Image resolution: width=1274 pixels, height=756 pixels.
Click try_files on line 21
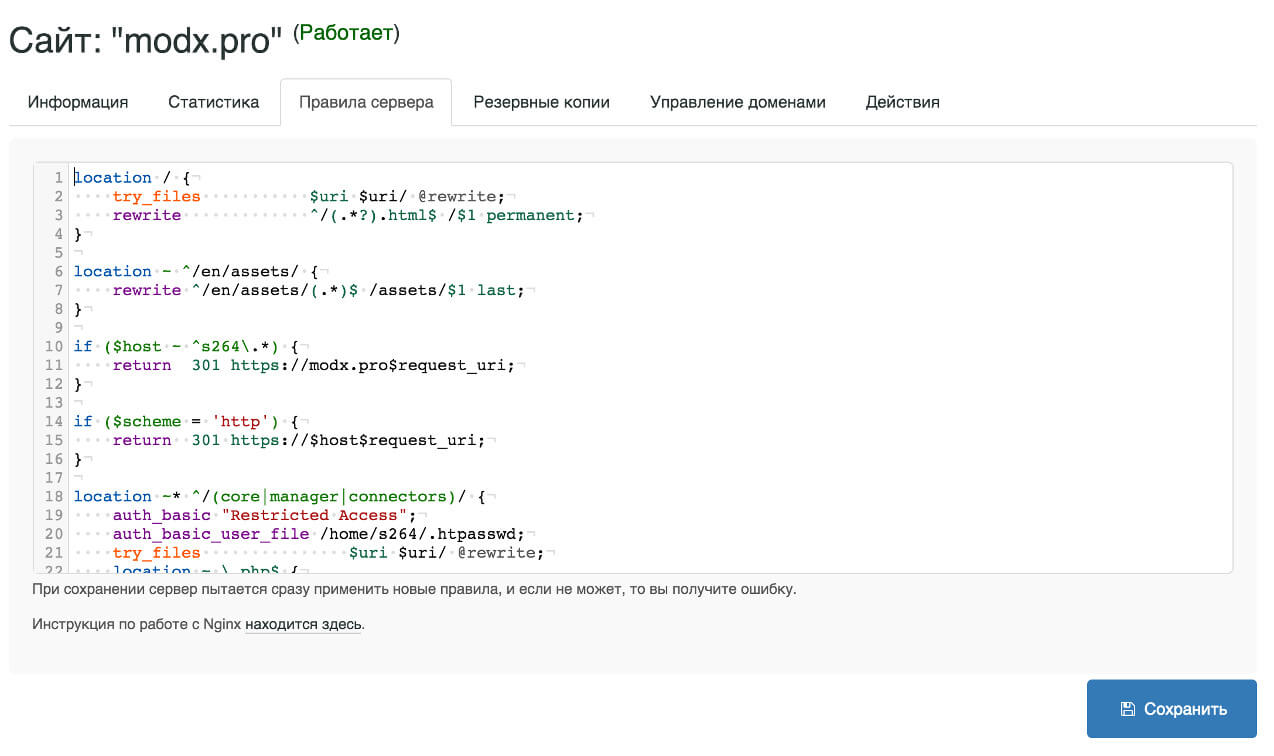pos(157,553)
